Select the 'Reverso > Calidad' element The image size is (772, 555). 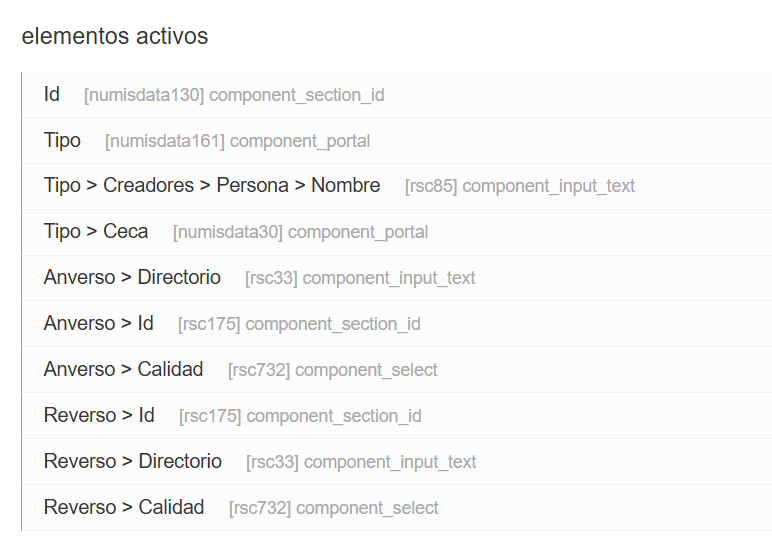tap(124, 508)
